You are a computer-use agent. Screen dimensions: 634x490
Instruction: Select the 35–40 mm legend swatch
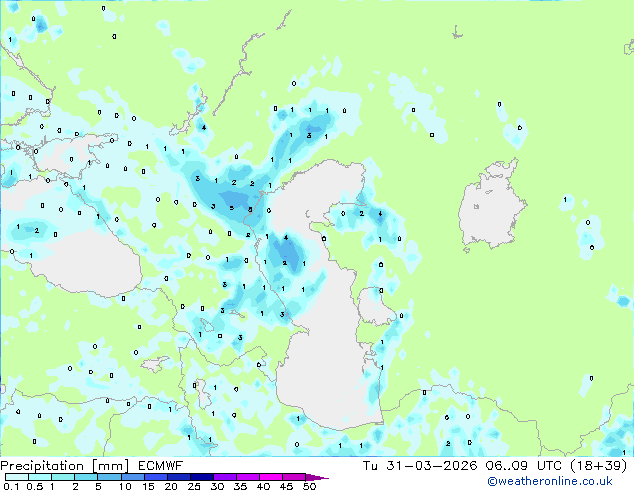(248, 477)
